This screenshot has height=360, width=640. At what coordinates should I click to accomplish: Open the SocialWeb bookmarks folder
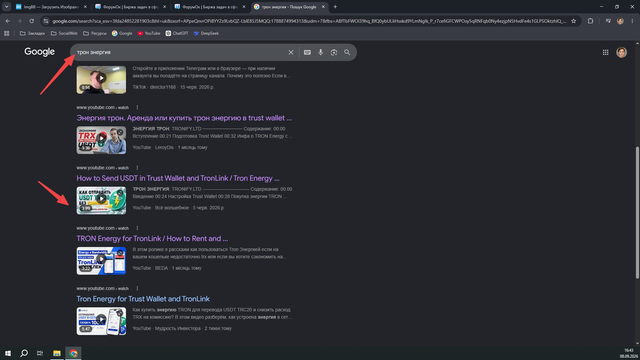(x=64, y=33)
